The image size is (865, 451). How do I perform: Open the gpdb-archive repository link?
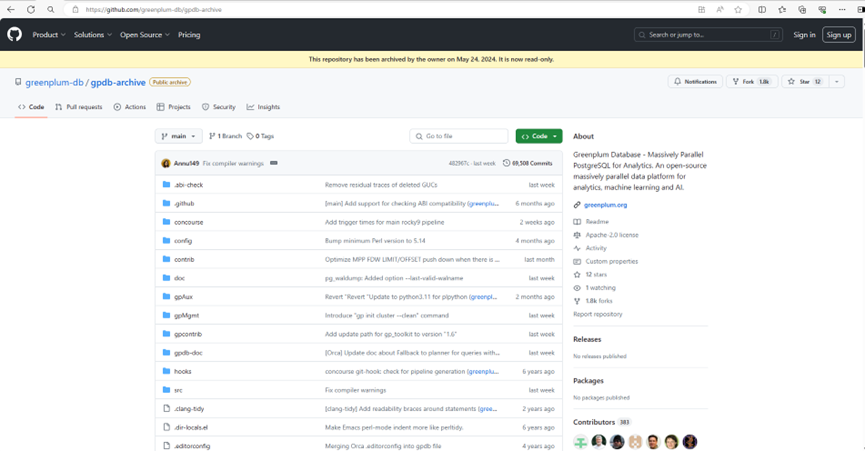118,82
